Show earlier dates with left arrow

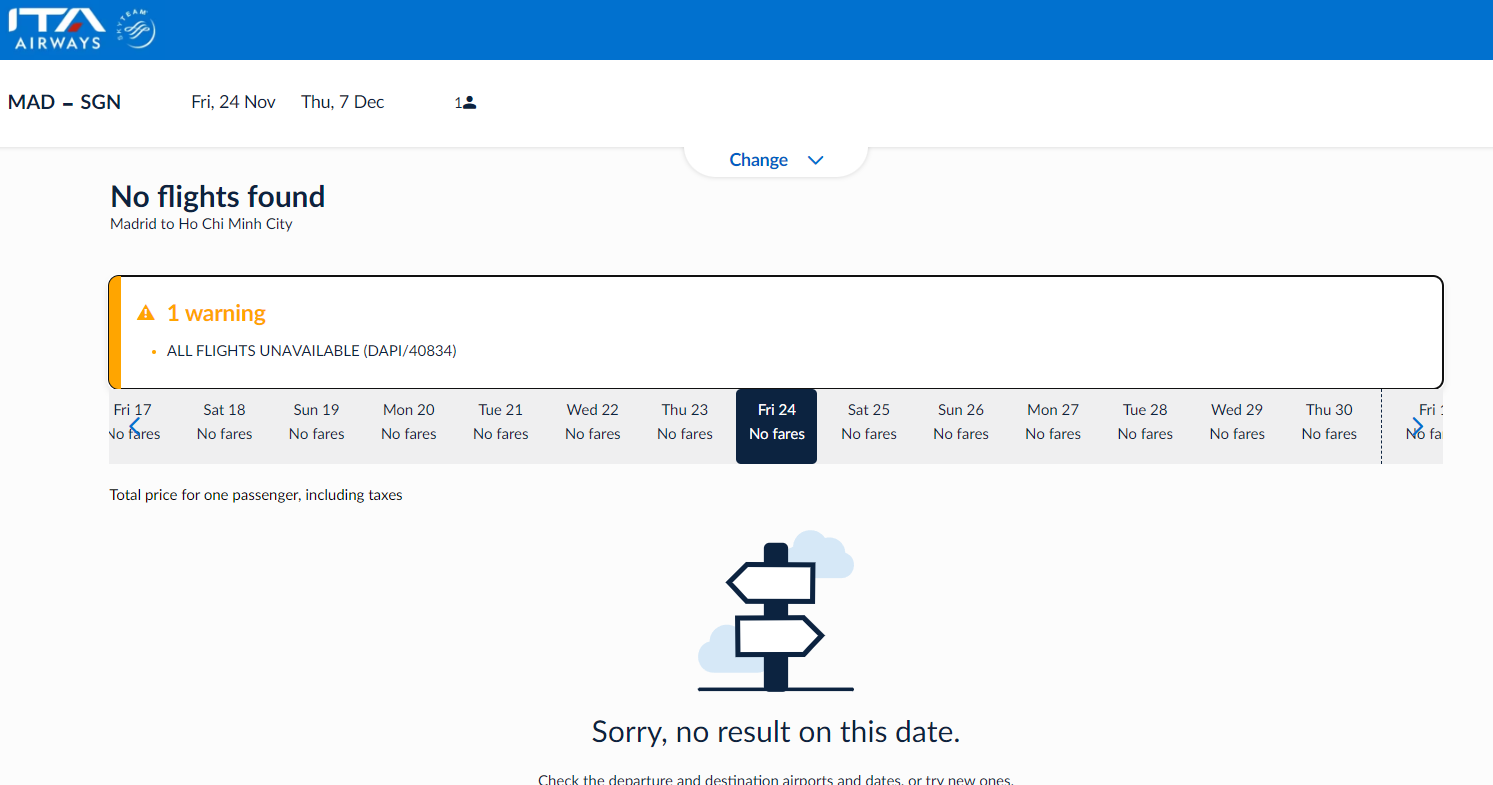(134, 426)
